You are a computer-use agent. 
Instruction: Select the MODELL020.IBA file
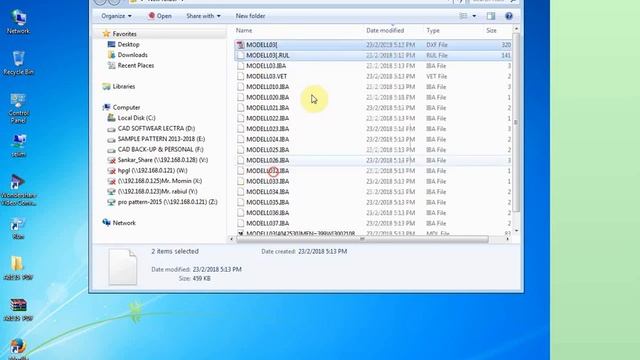[373, 98]
